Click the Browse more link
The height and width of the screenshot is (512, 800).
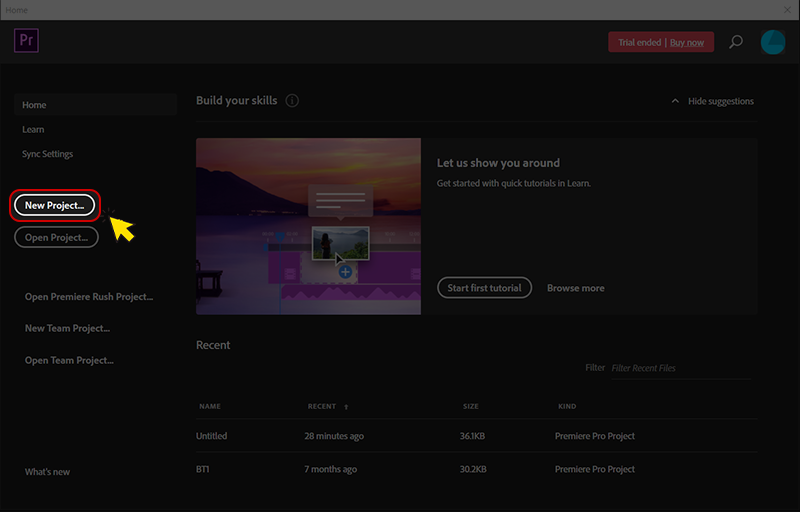[575, 288]
